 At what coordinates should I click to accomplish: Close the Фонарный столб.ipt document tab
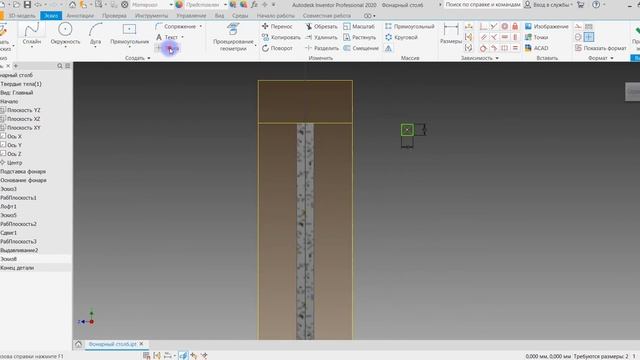coord(142,344)
